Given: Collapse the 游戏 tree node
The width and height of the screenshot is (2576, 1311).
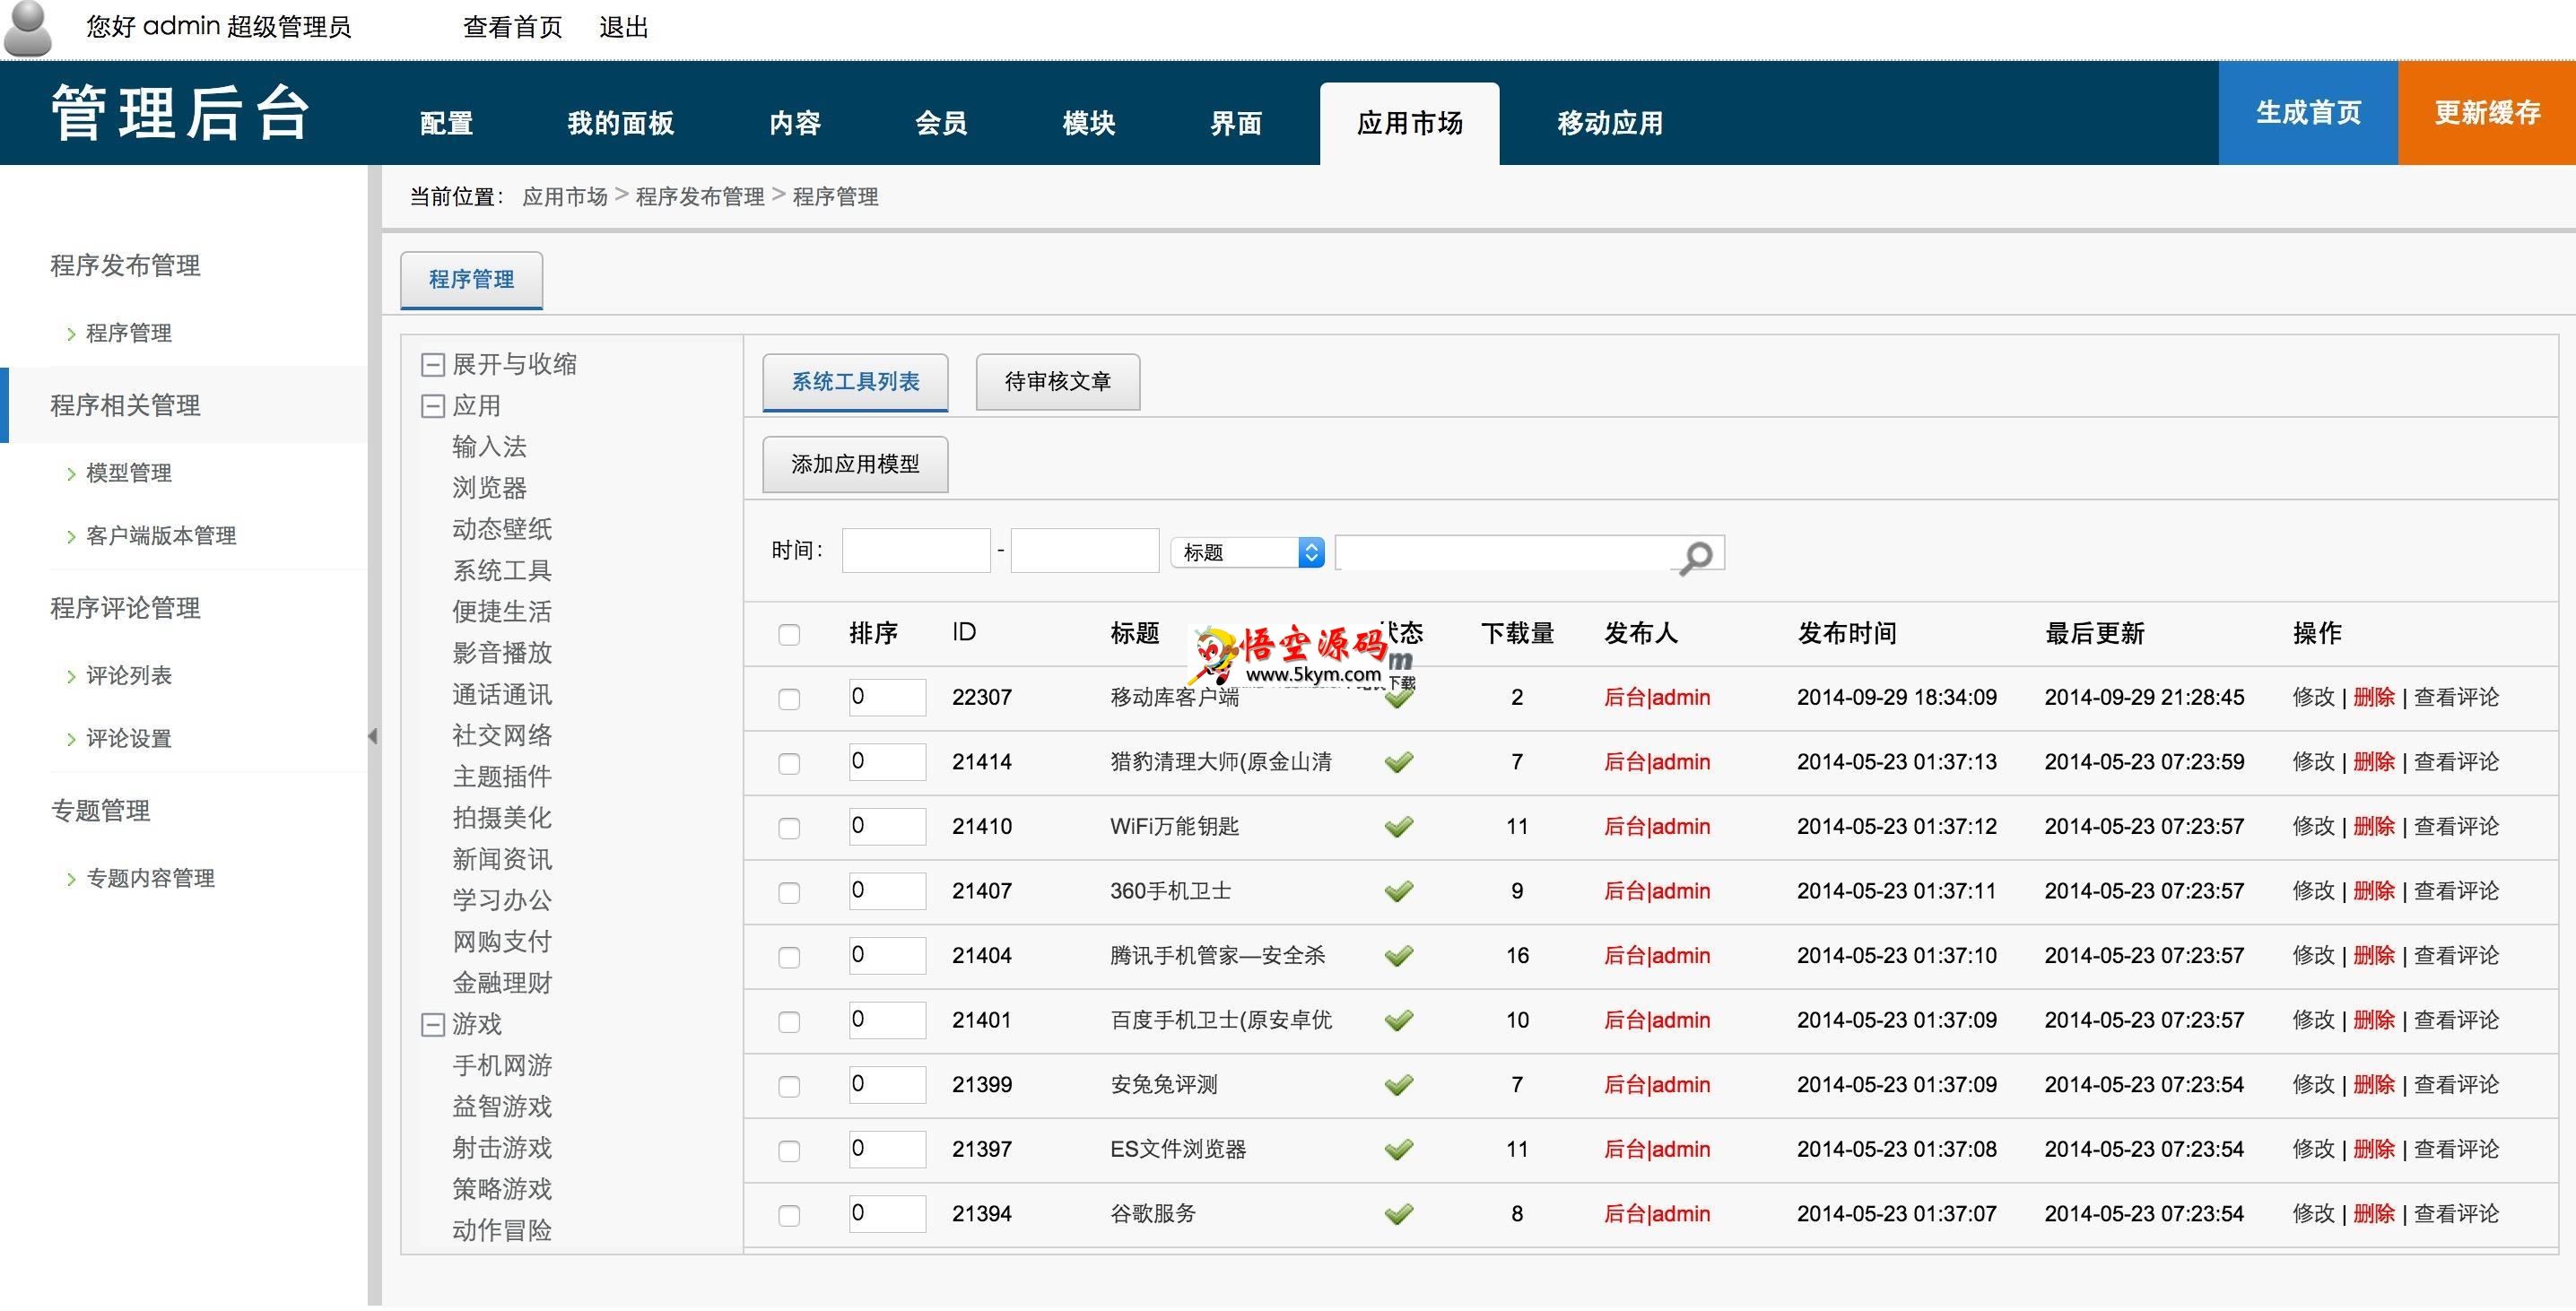Looking at the screenshot, I should pyautogui.click(x=432, y=1024).
